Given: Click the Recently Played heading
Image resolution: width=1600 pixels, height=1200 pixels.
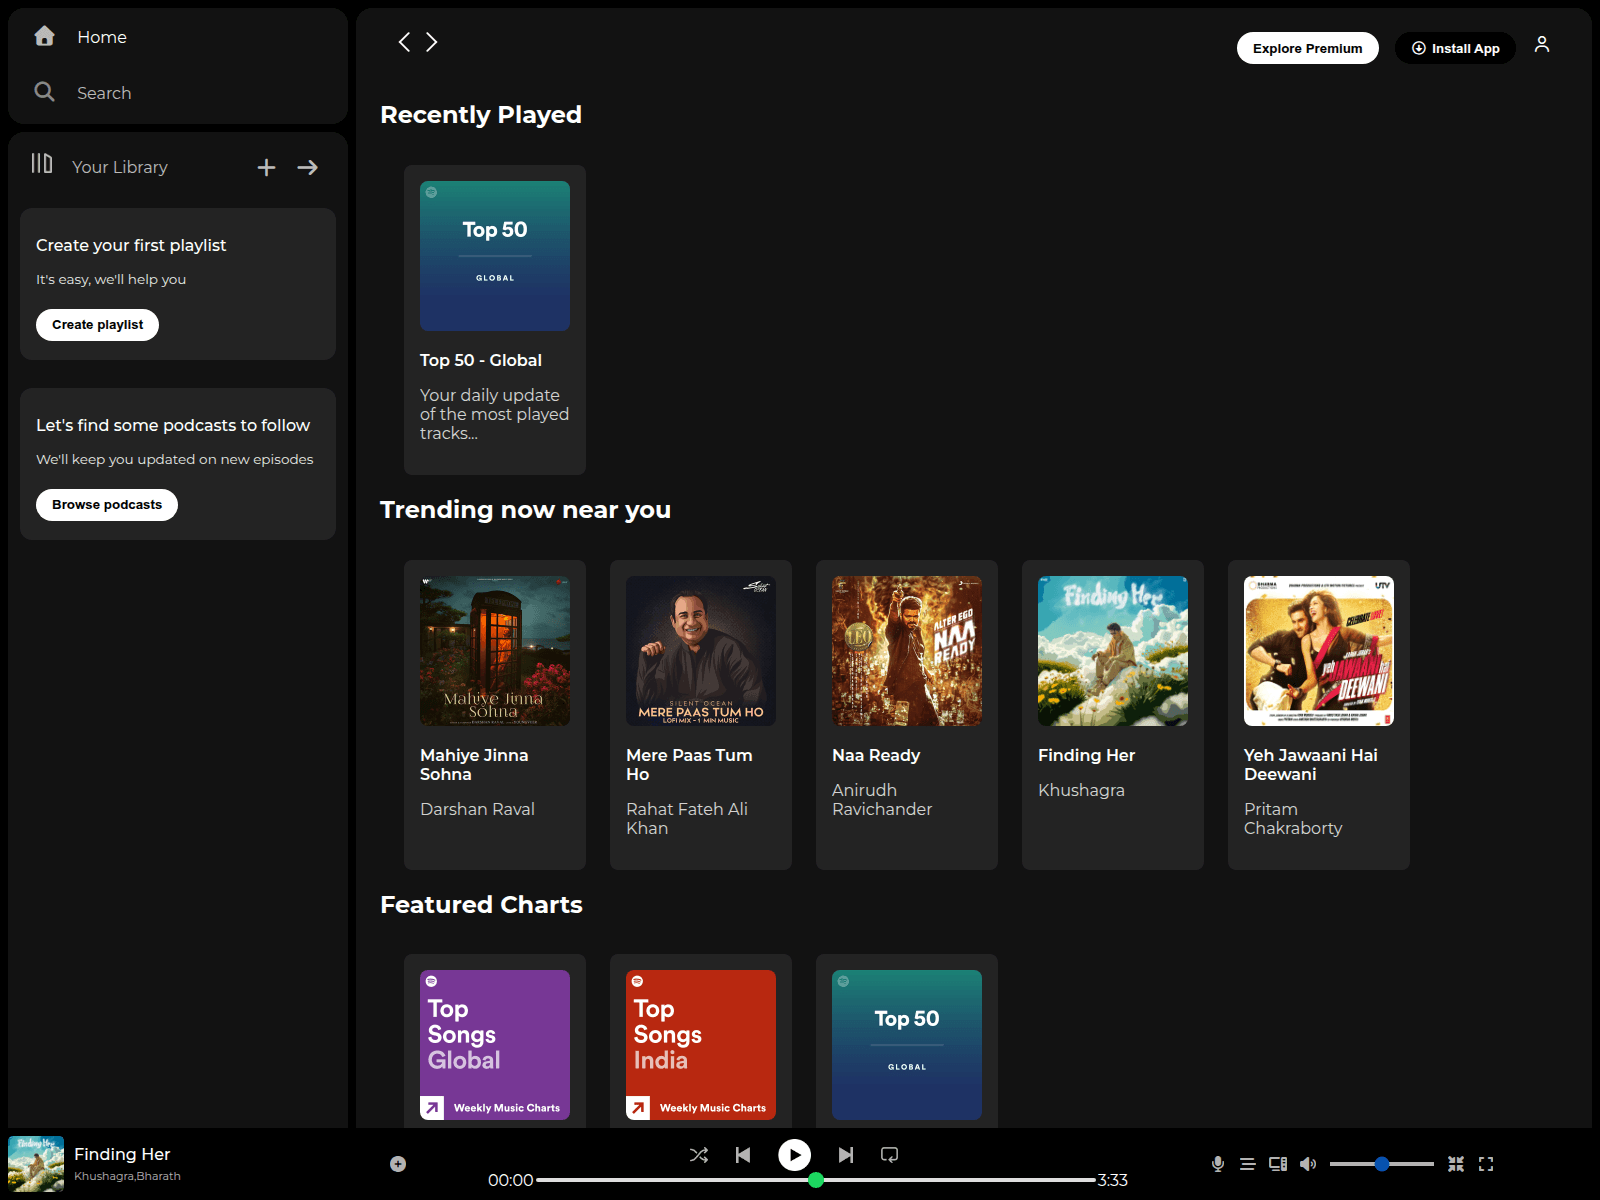Looking at the screenshot, I should point(481,115).
